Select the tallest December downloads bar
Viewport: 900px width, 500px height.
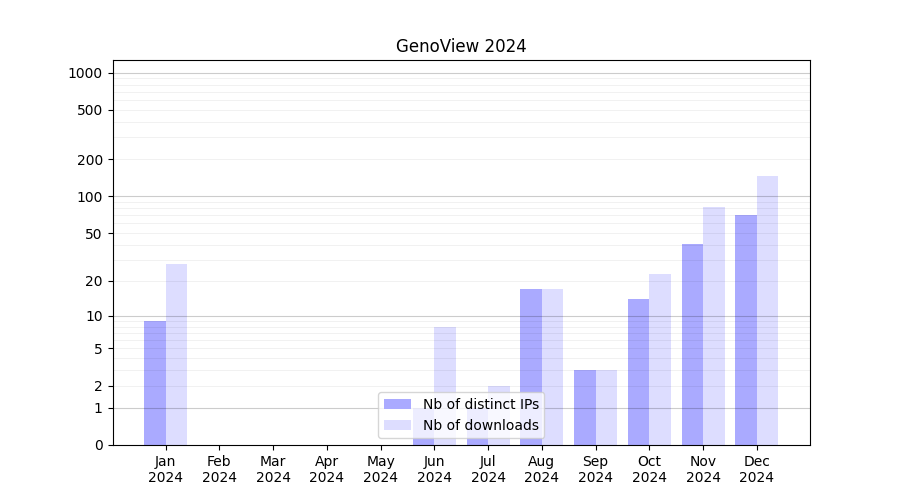767,310
